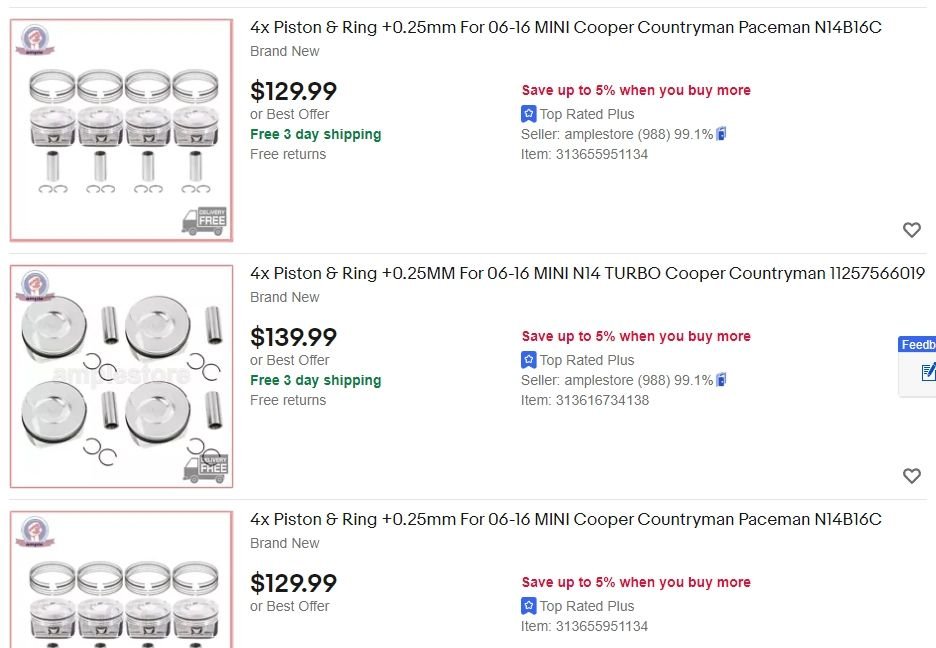Click 'Save up to 5%' on the $139.99 listing
Screen dimensions: 936x648
click(635, 336)
